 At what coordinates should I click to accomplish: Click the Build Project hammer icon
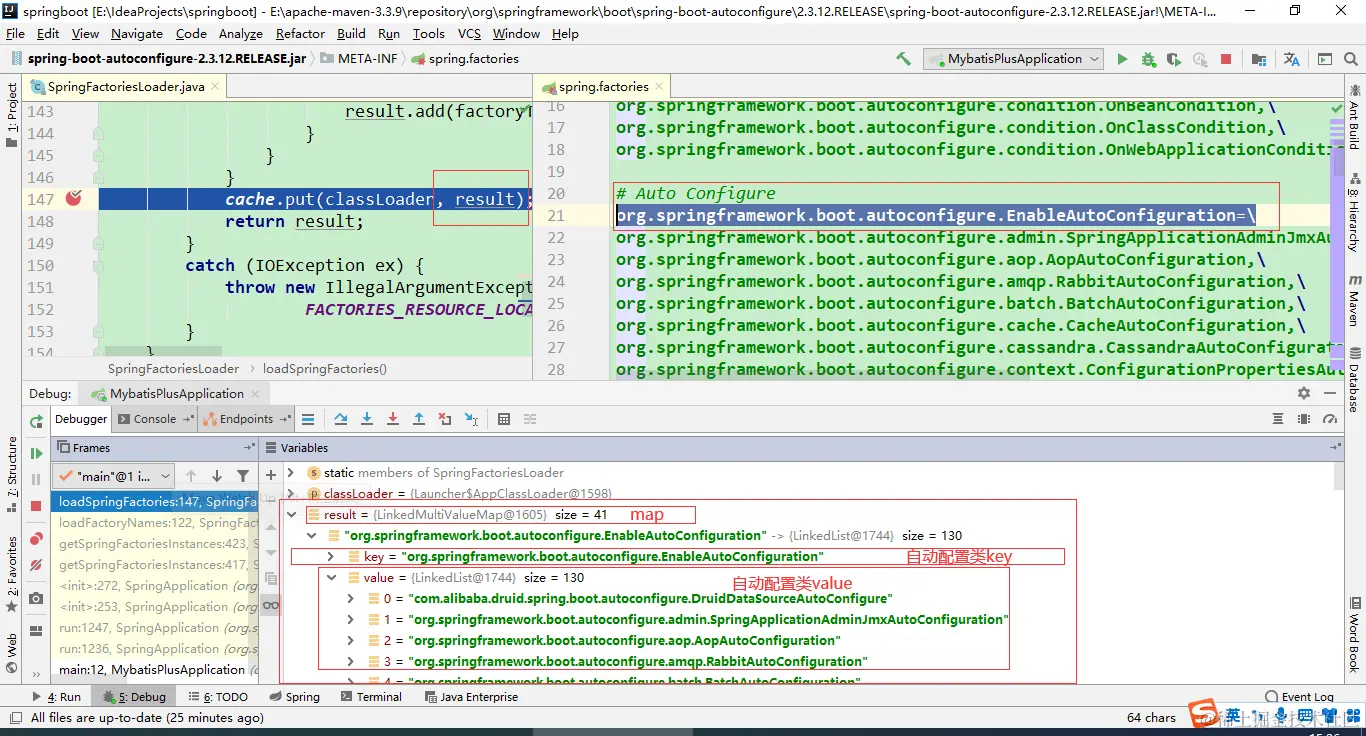click(x=904, y=59)
